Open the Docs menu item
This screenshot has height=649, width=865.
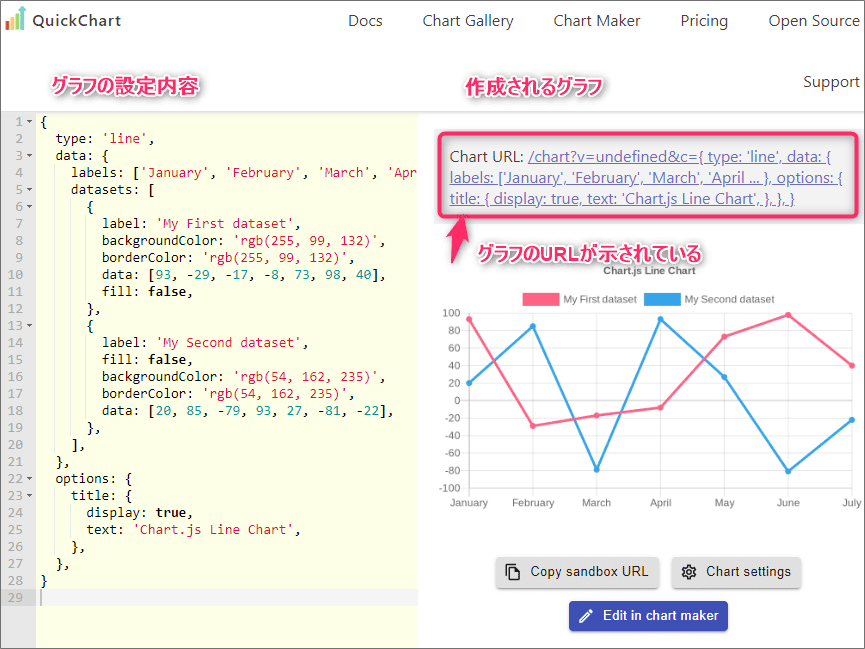pos(365,21)
